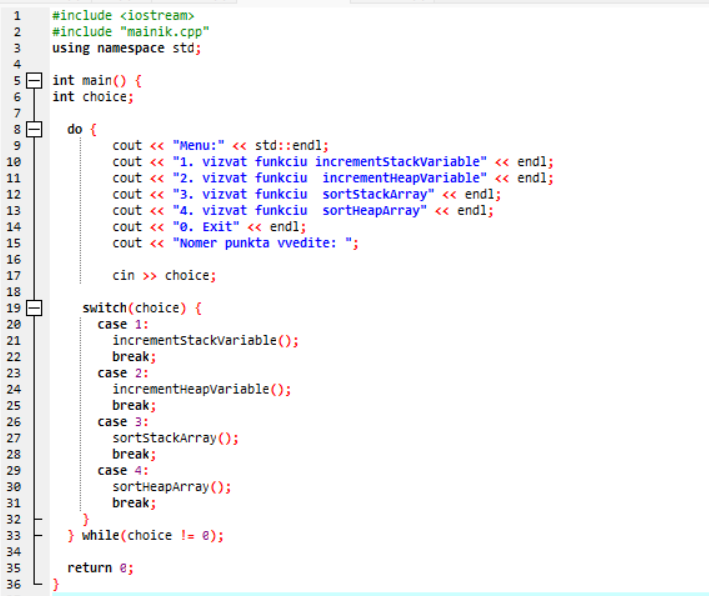709x596 pixels.
Task: Click the 'case 4:' label
Action: pyautogui.click(x=123, y=471)
